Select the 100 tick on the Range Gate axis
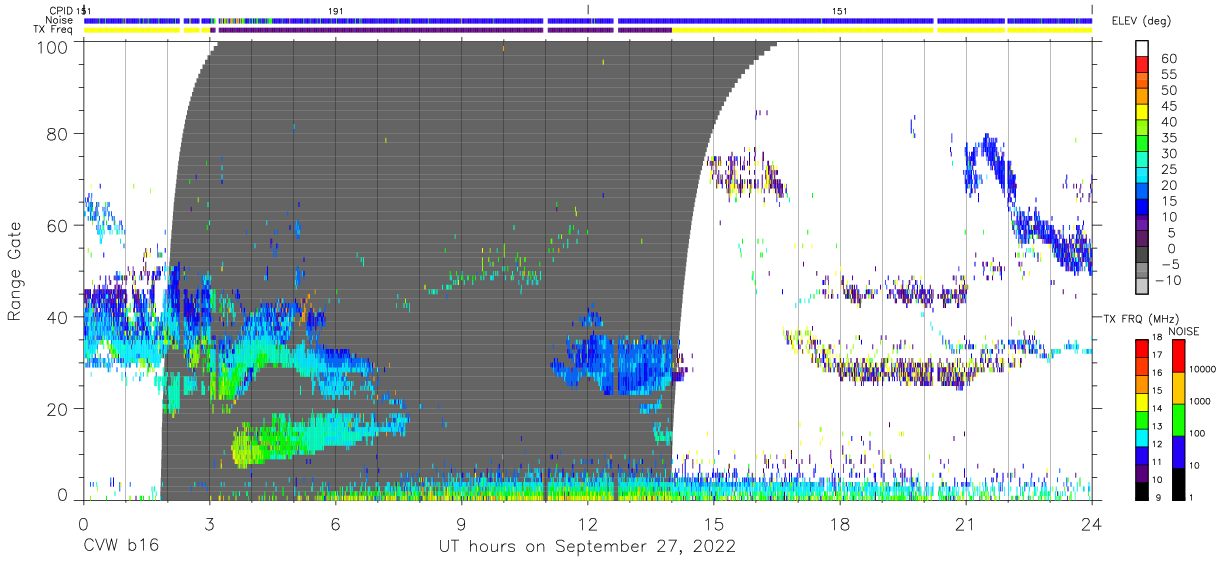The height and width of the screenshot is (567, 1228). pyautogui.click(x=52, y=47)
